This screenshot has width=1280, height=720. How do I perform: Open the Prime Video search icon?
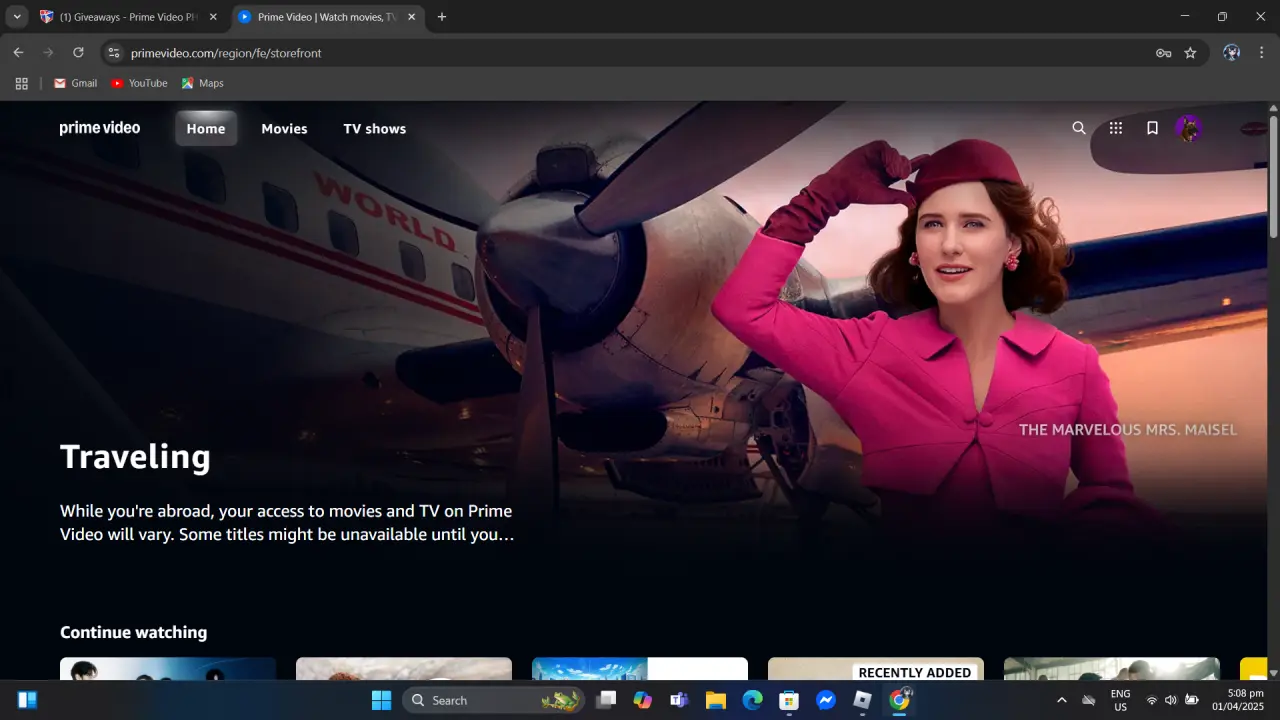point(1078,128)
